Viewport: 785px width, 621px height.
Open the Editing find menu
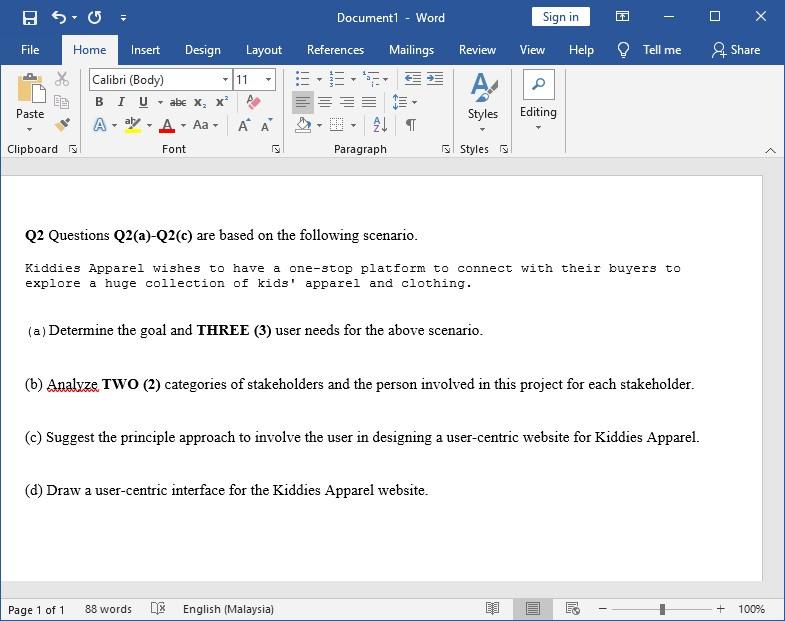tap(538, 100)
